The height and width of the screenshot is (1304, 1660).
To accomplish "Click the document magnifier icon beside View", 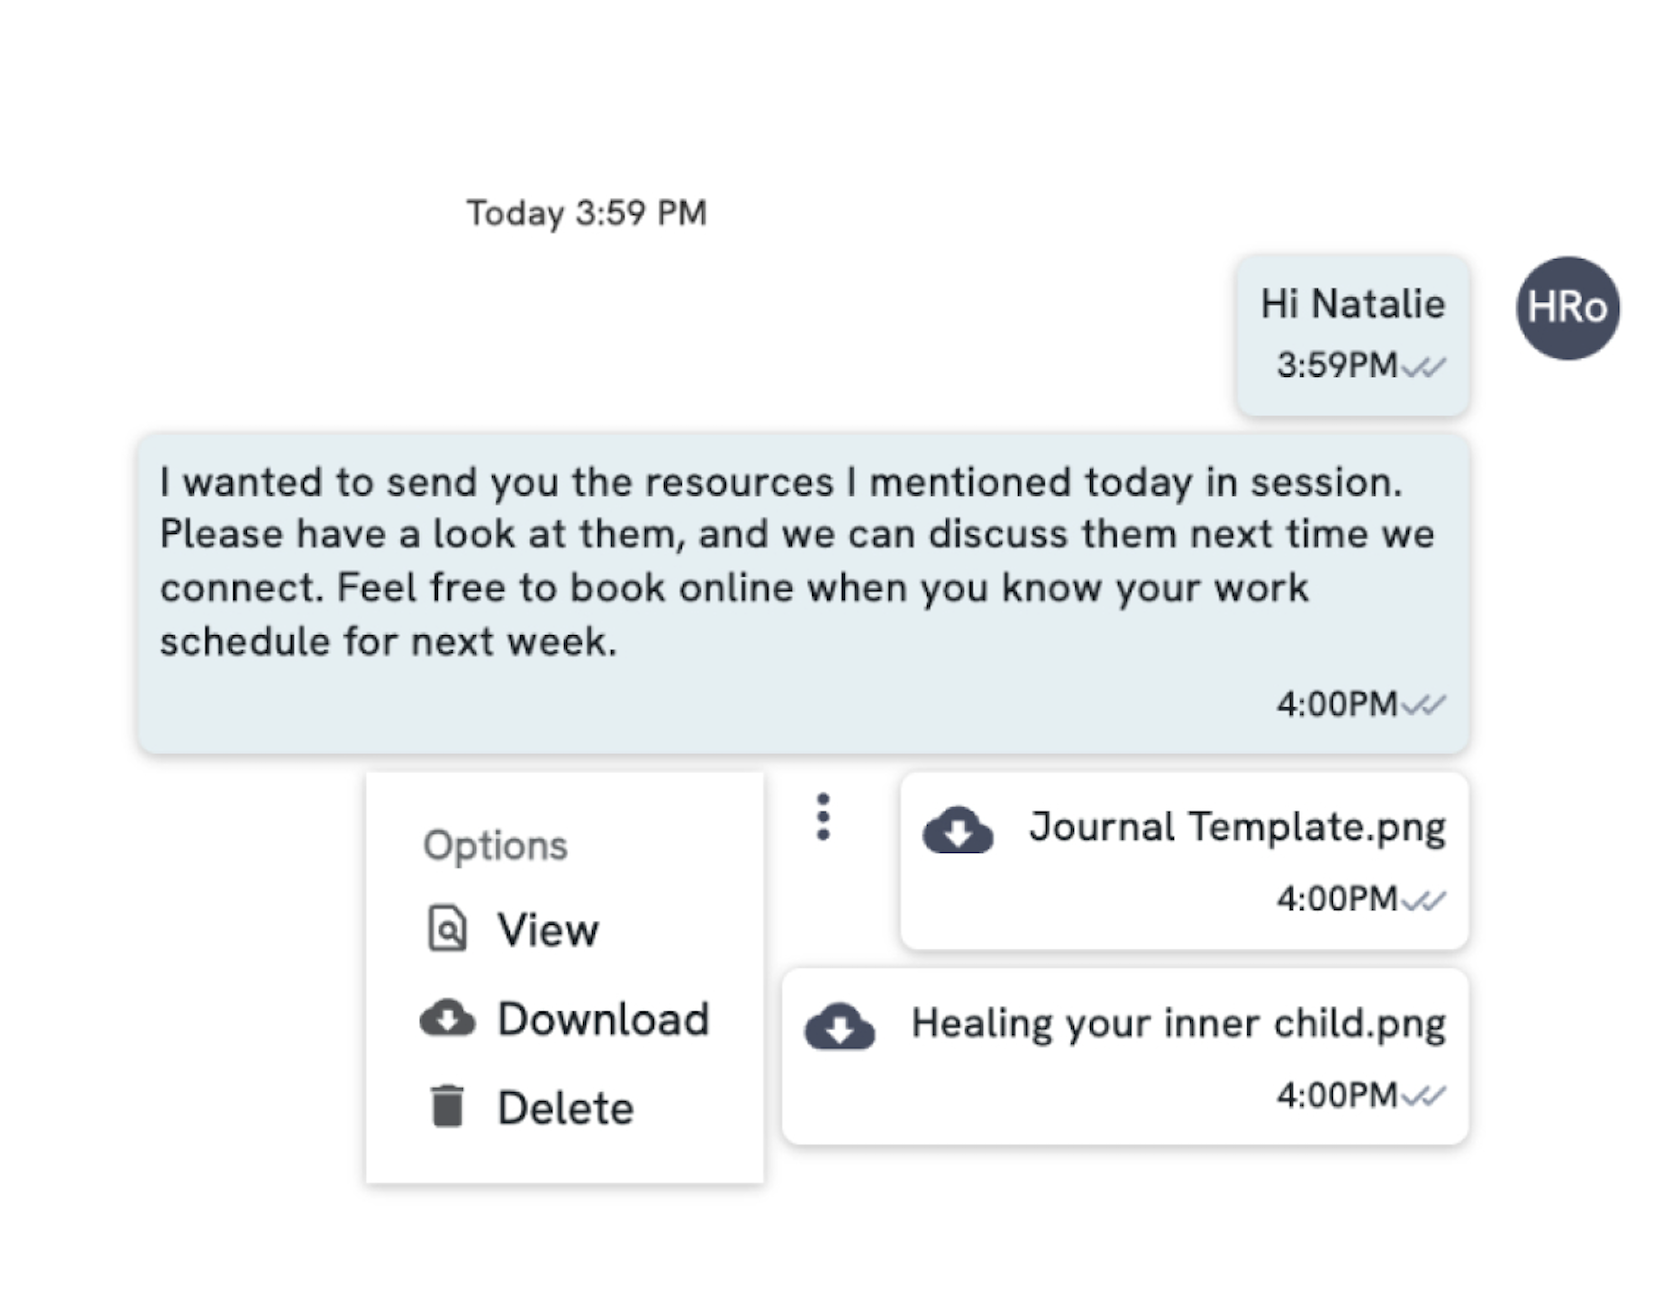I will [x=447, y=929].
